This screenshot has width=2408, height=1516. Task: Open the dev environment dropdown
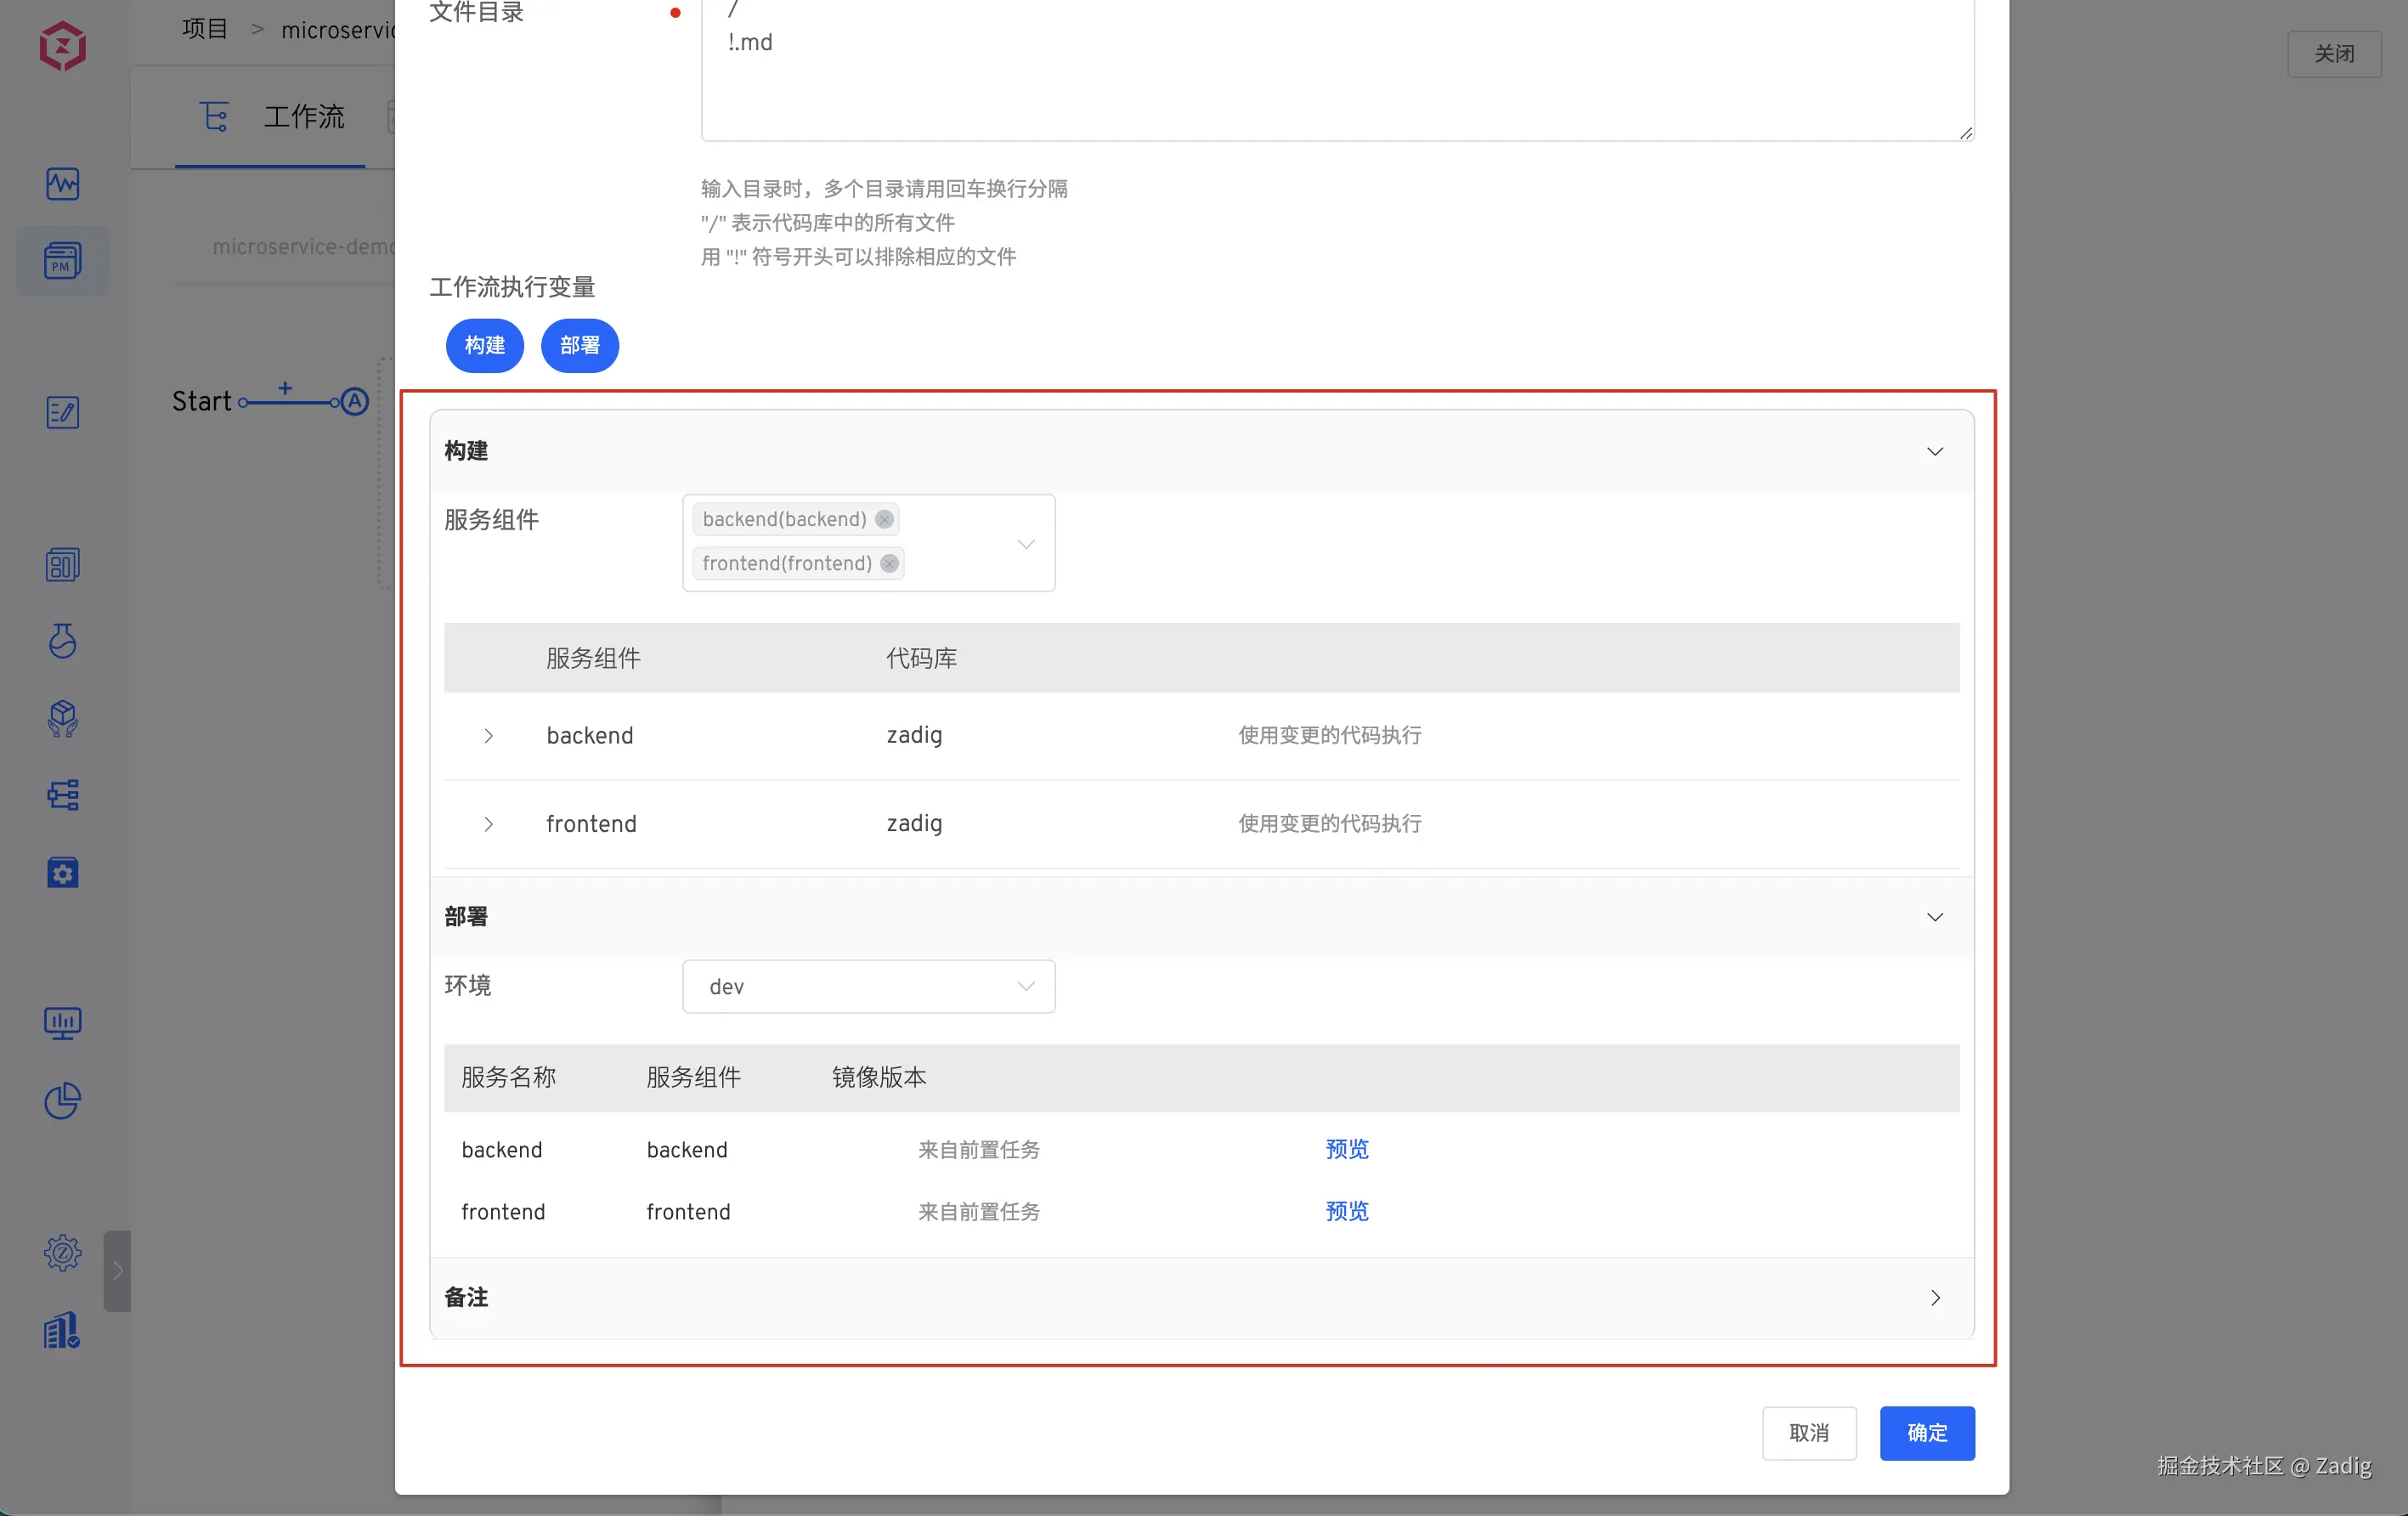click(867, 986)
